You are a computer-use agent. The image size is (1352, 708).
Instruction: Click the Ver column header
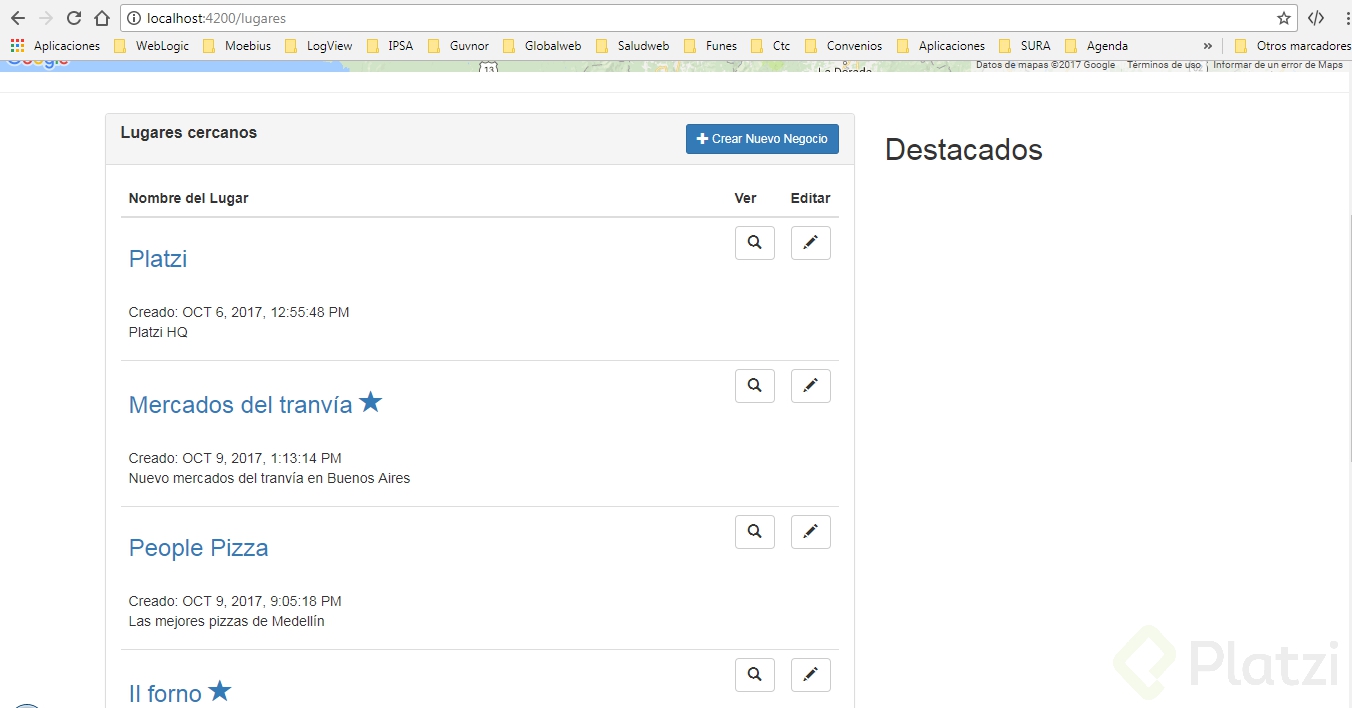[746, 198]
